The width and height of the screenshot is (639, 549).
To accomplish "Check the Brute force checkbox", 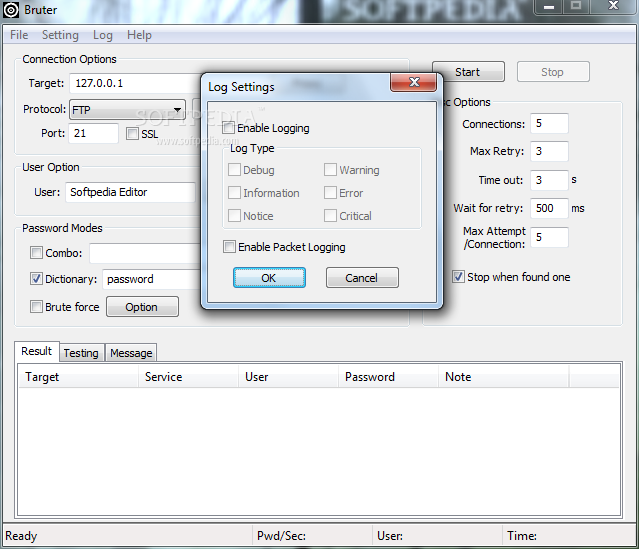I will (x=36, y=306).
